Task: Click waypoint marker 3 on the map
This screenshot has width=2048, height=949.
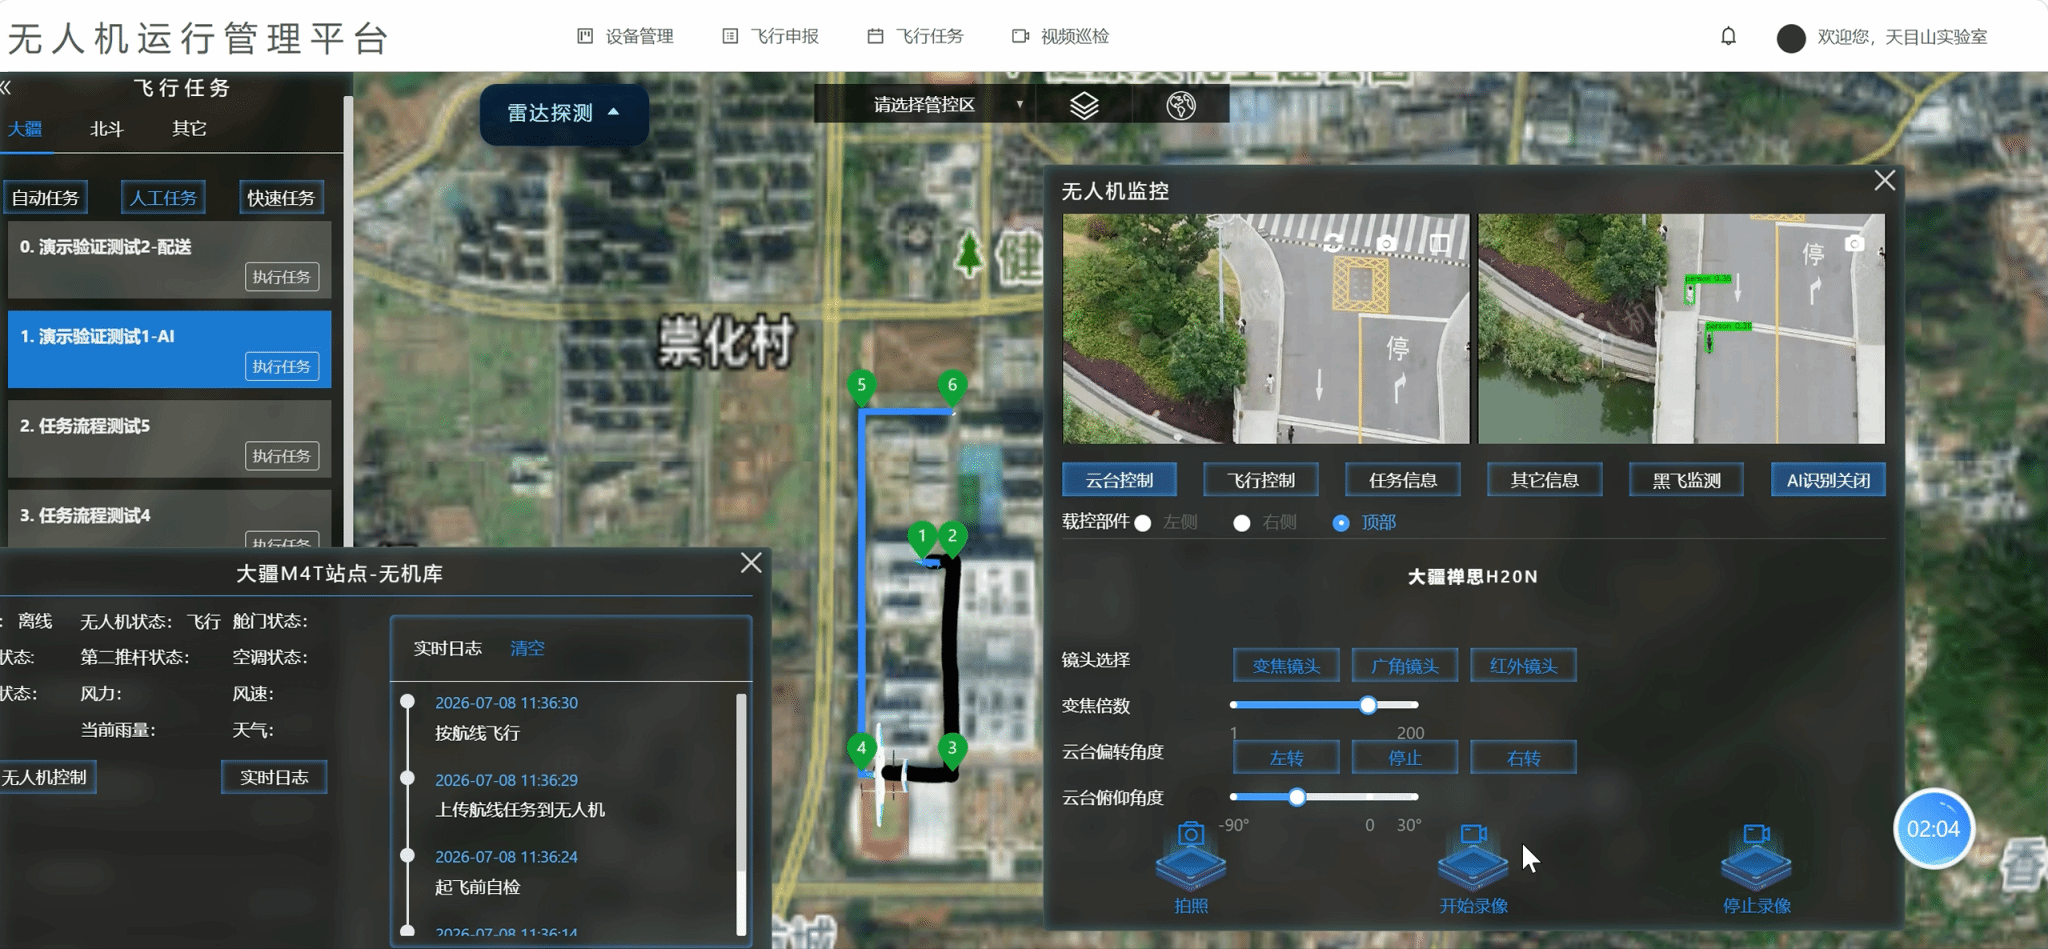Action: 952,750
